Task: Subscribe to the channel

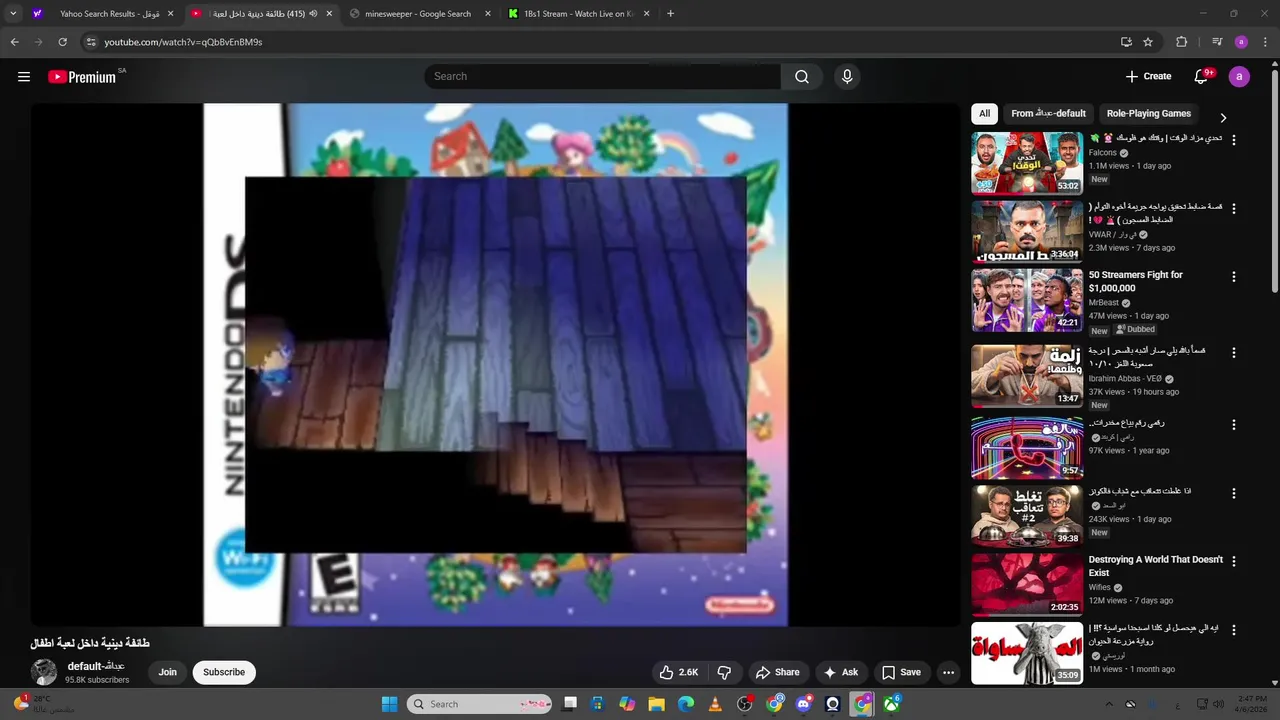Action: coord(224,672)
